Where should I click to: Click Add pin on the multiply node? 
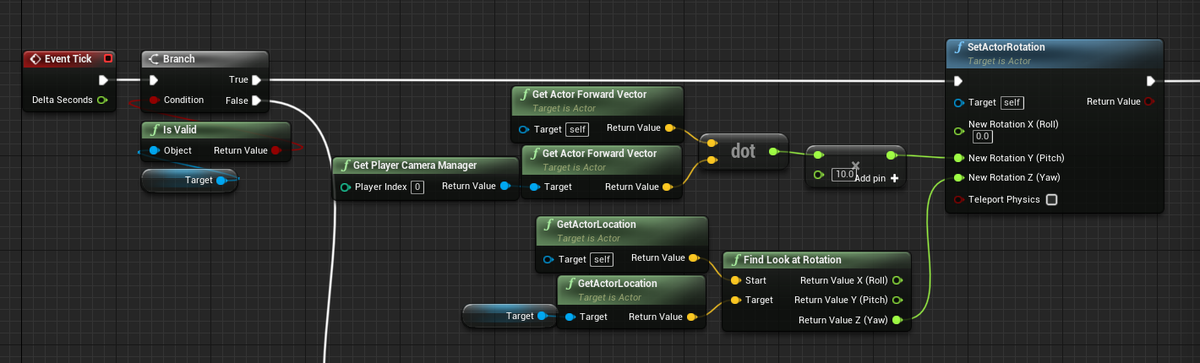point(877,177)
